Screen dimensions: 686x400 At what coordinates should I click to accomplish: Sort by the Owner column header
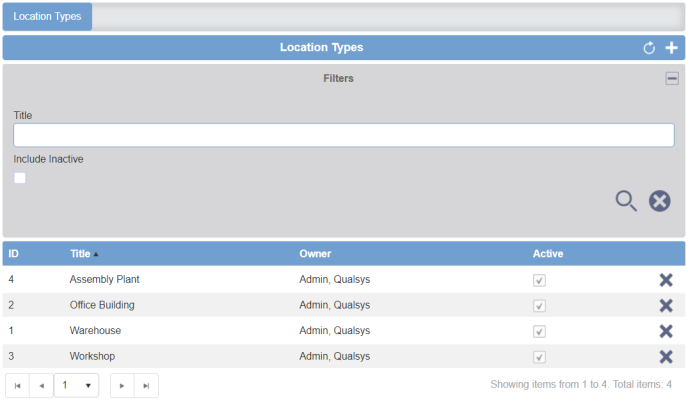point(315,254)
